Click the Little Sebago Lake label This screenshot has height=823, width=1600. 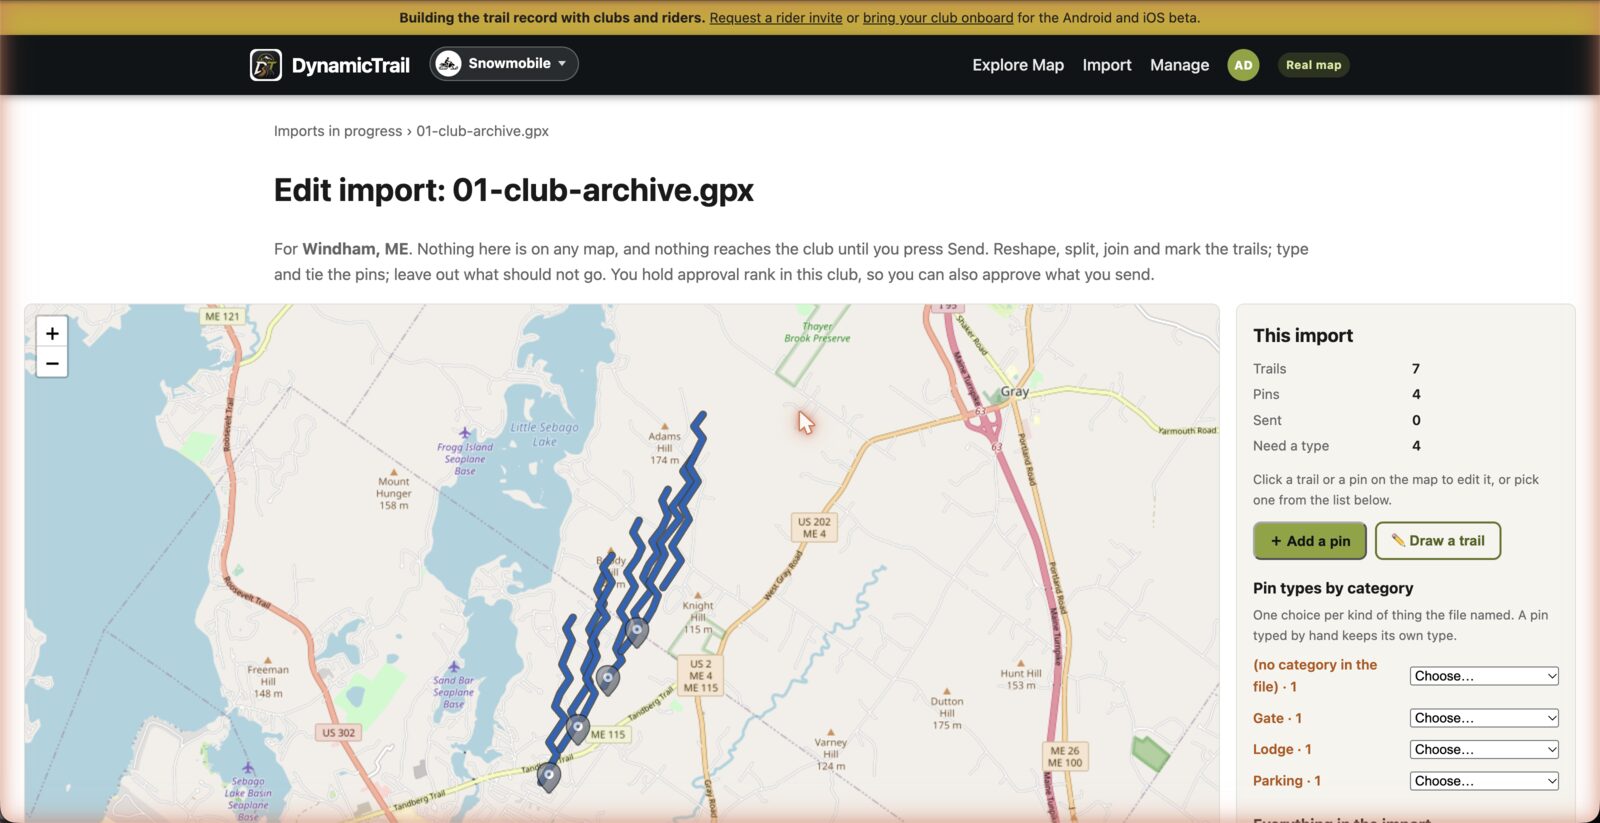pyautogui.click(x=545, y=434)
